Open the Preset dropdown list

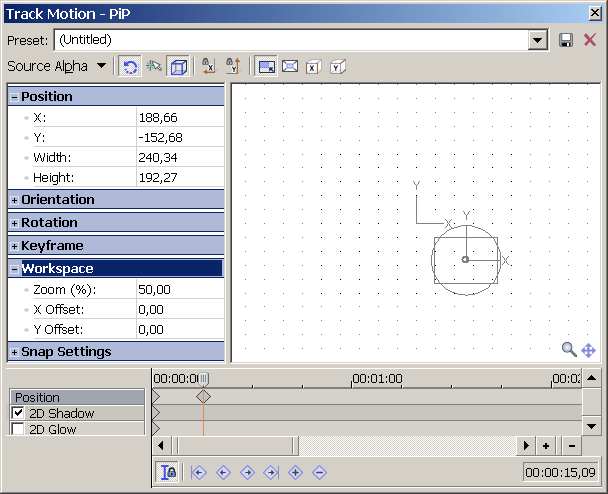(x=539, y=40)
